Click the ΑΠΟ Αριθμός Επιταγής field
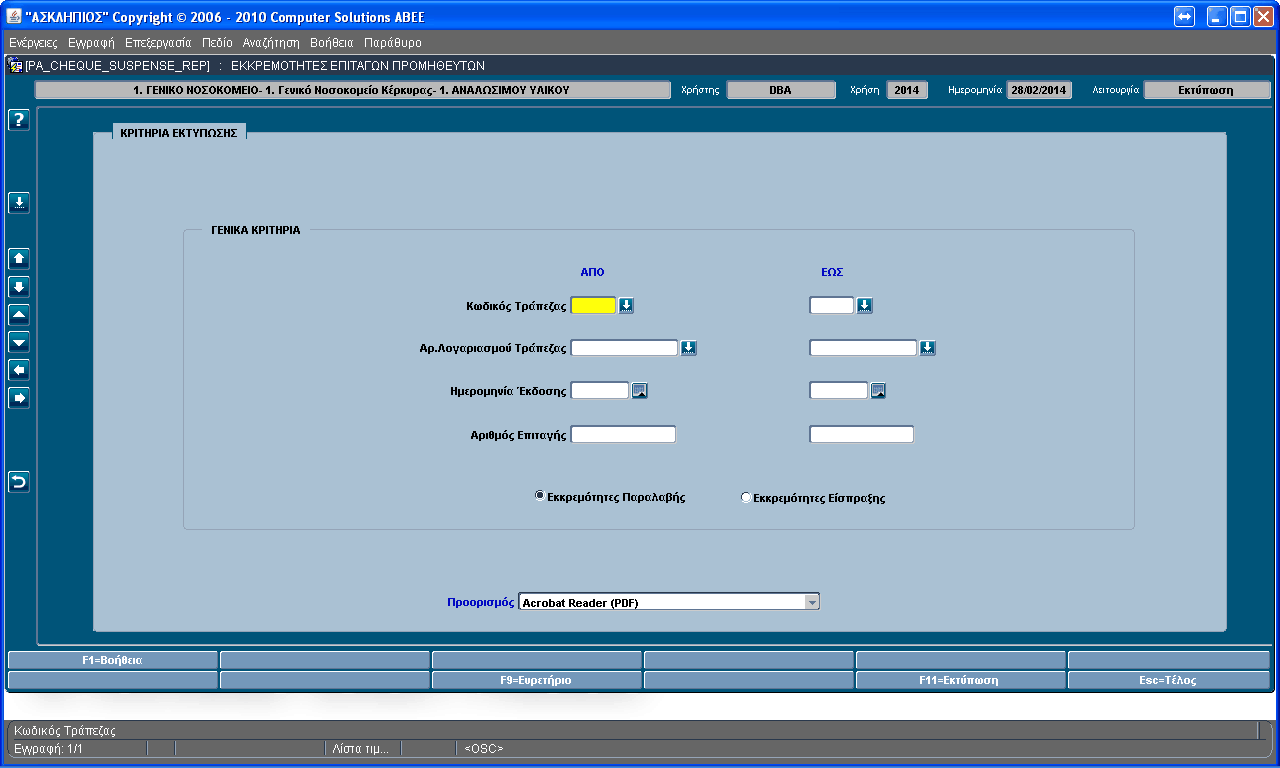1280x768 pixels. point(623,434)
